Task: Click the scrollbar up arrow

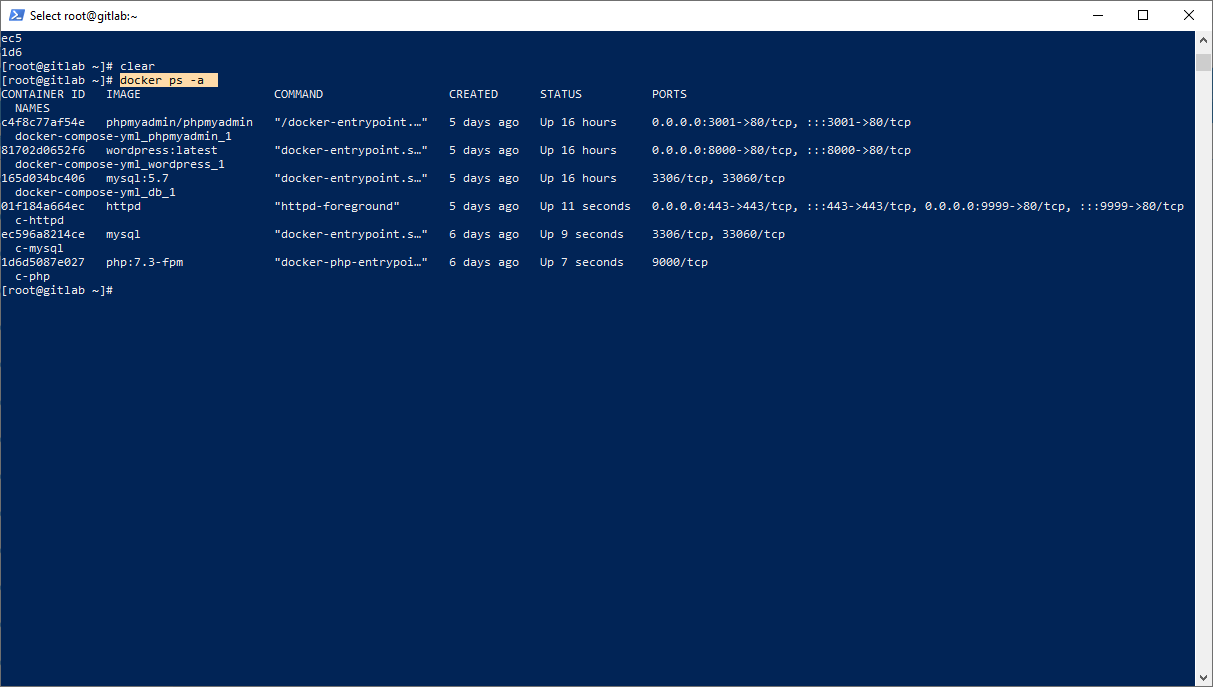Action: click(1203, 39)
